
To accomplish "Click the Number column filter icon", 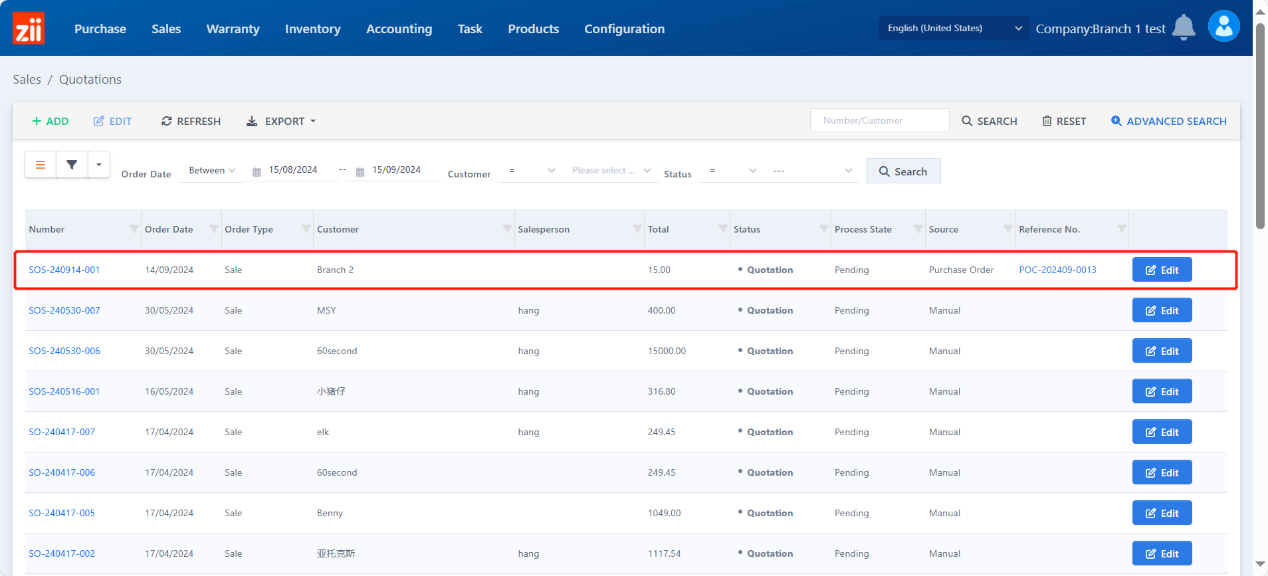I will [x=134, y=230].
